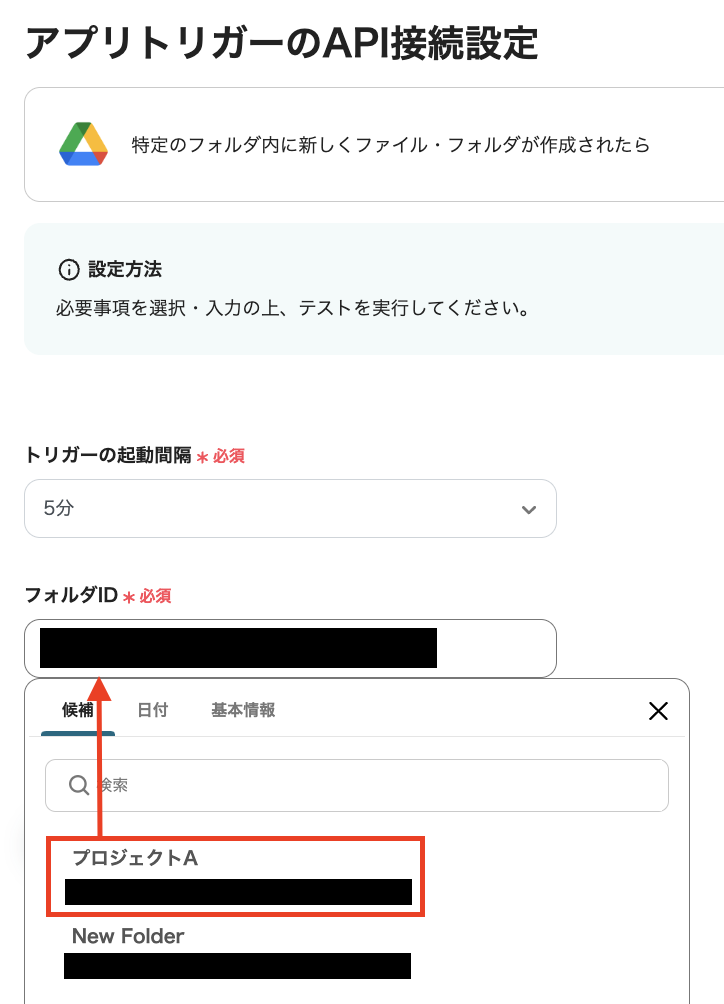Switch to the 日付 tab

click(153, 709)
